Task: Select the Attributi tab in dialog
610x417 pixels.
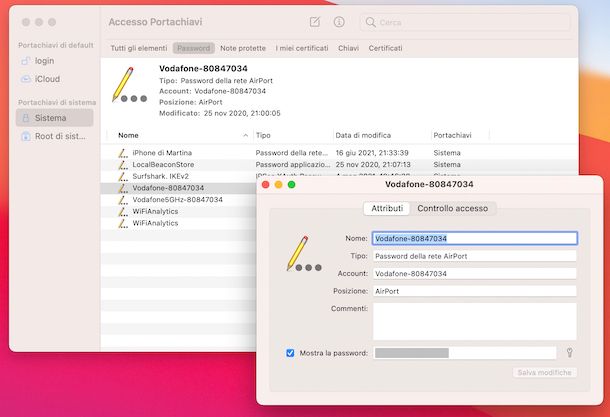Action: pos(387,208)
